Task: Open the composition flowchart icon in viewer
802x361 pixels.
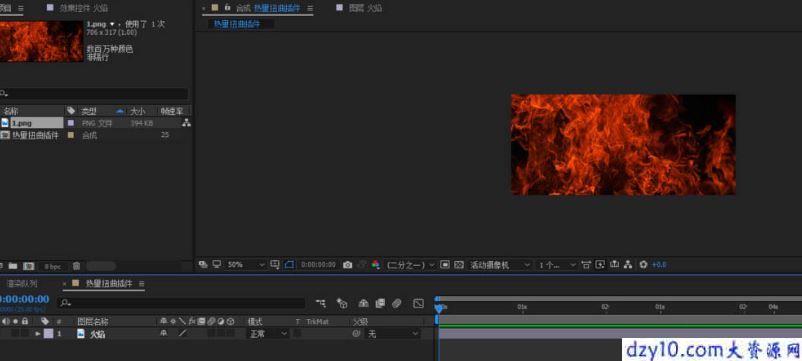Action: [x=628, y=264]
